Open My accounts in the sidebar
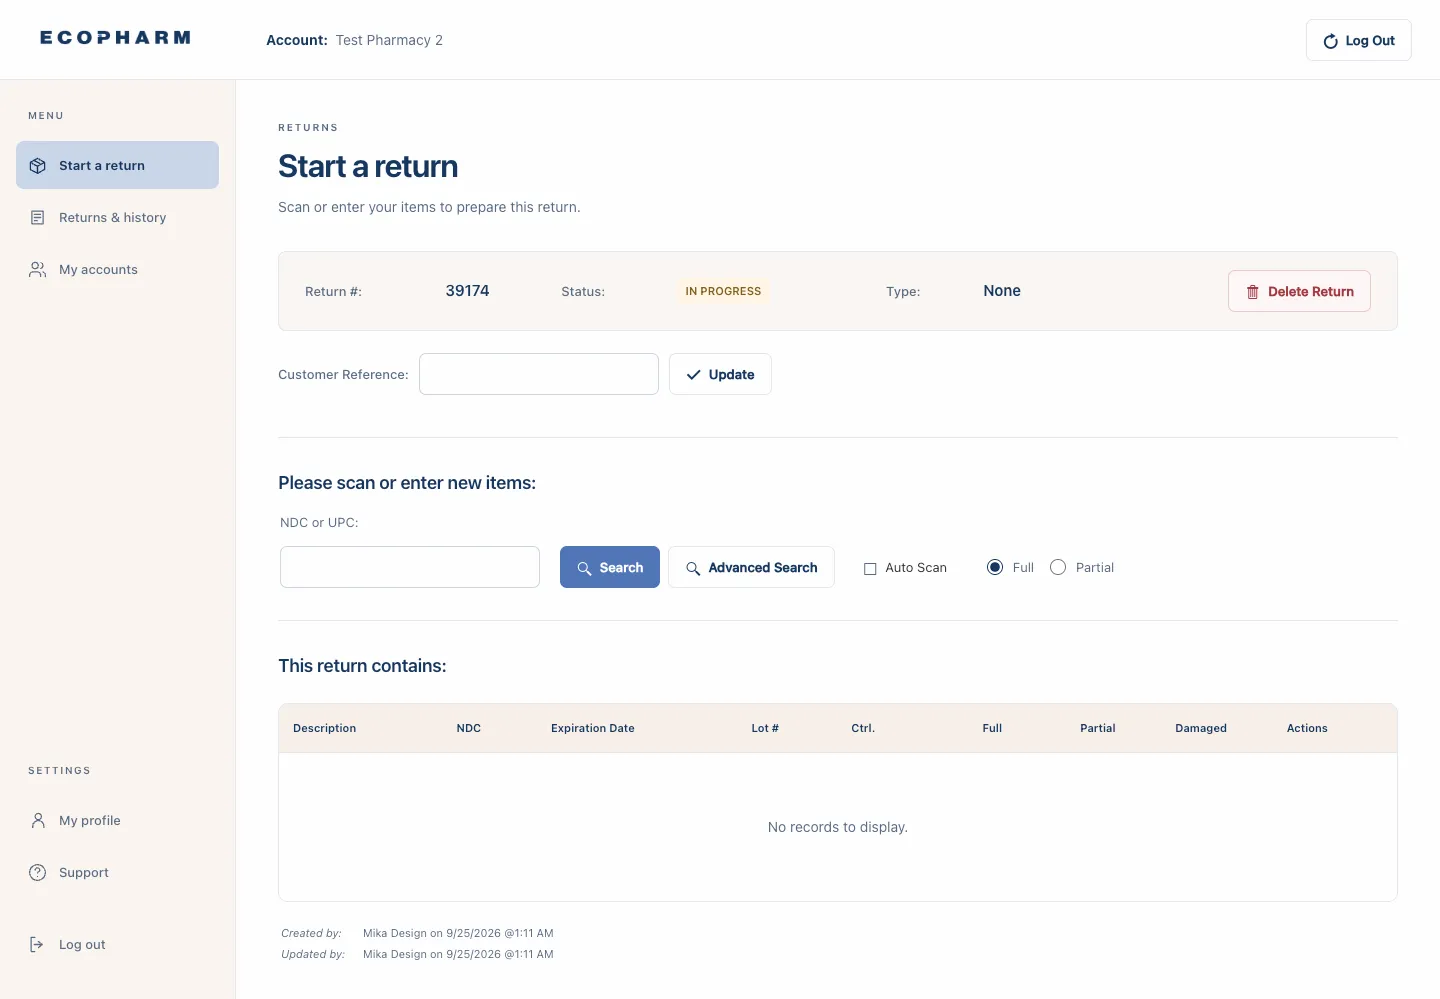The width and height of the screenshot is (1440, 999). pyautogui.click(x=117, y=269)
